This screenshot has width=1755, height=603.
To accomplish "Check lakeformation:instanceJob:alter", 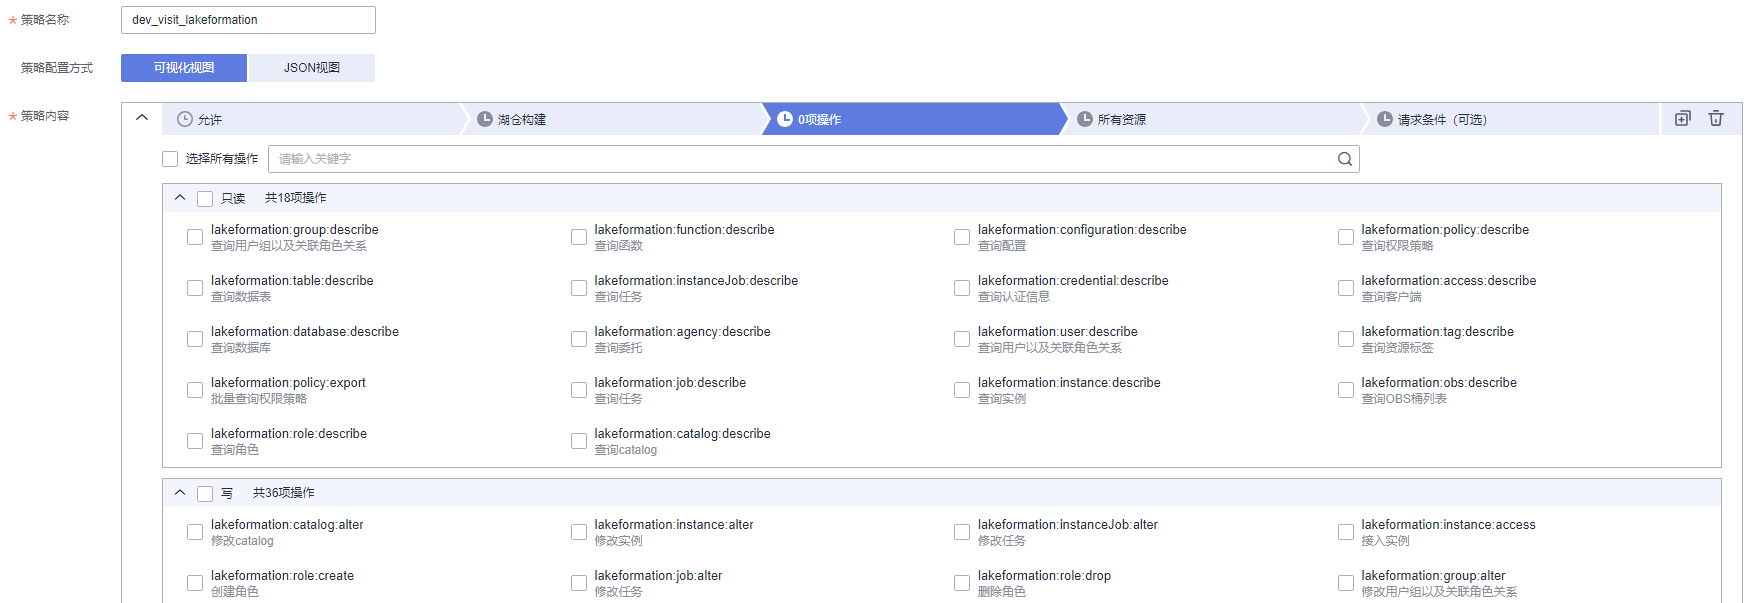I will 962,532.
